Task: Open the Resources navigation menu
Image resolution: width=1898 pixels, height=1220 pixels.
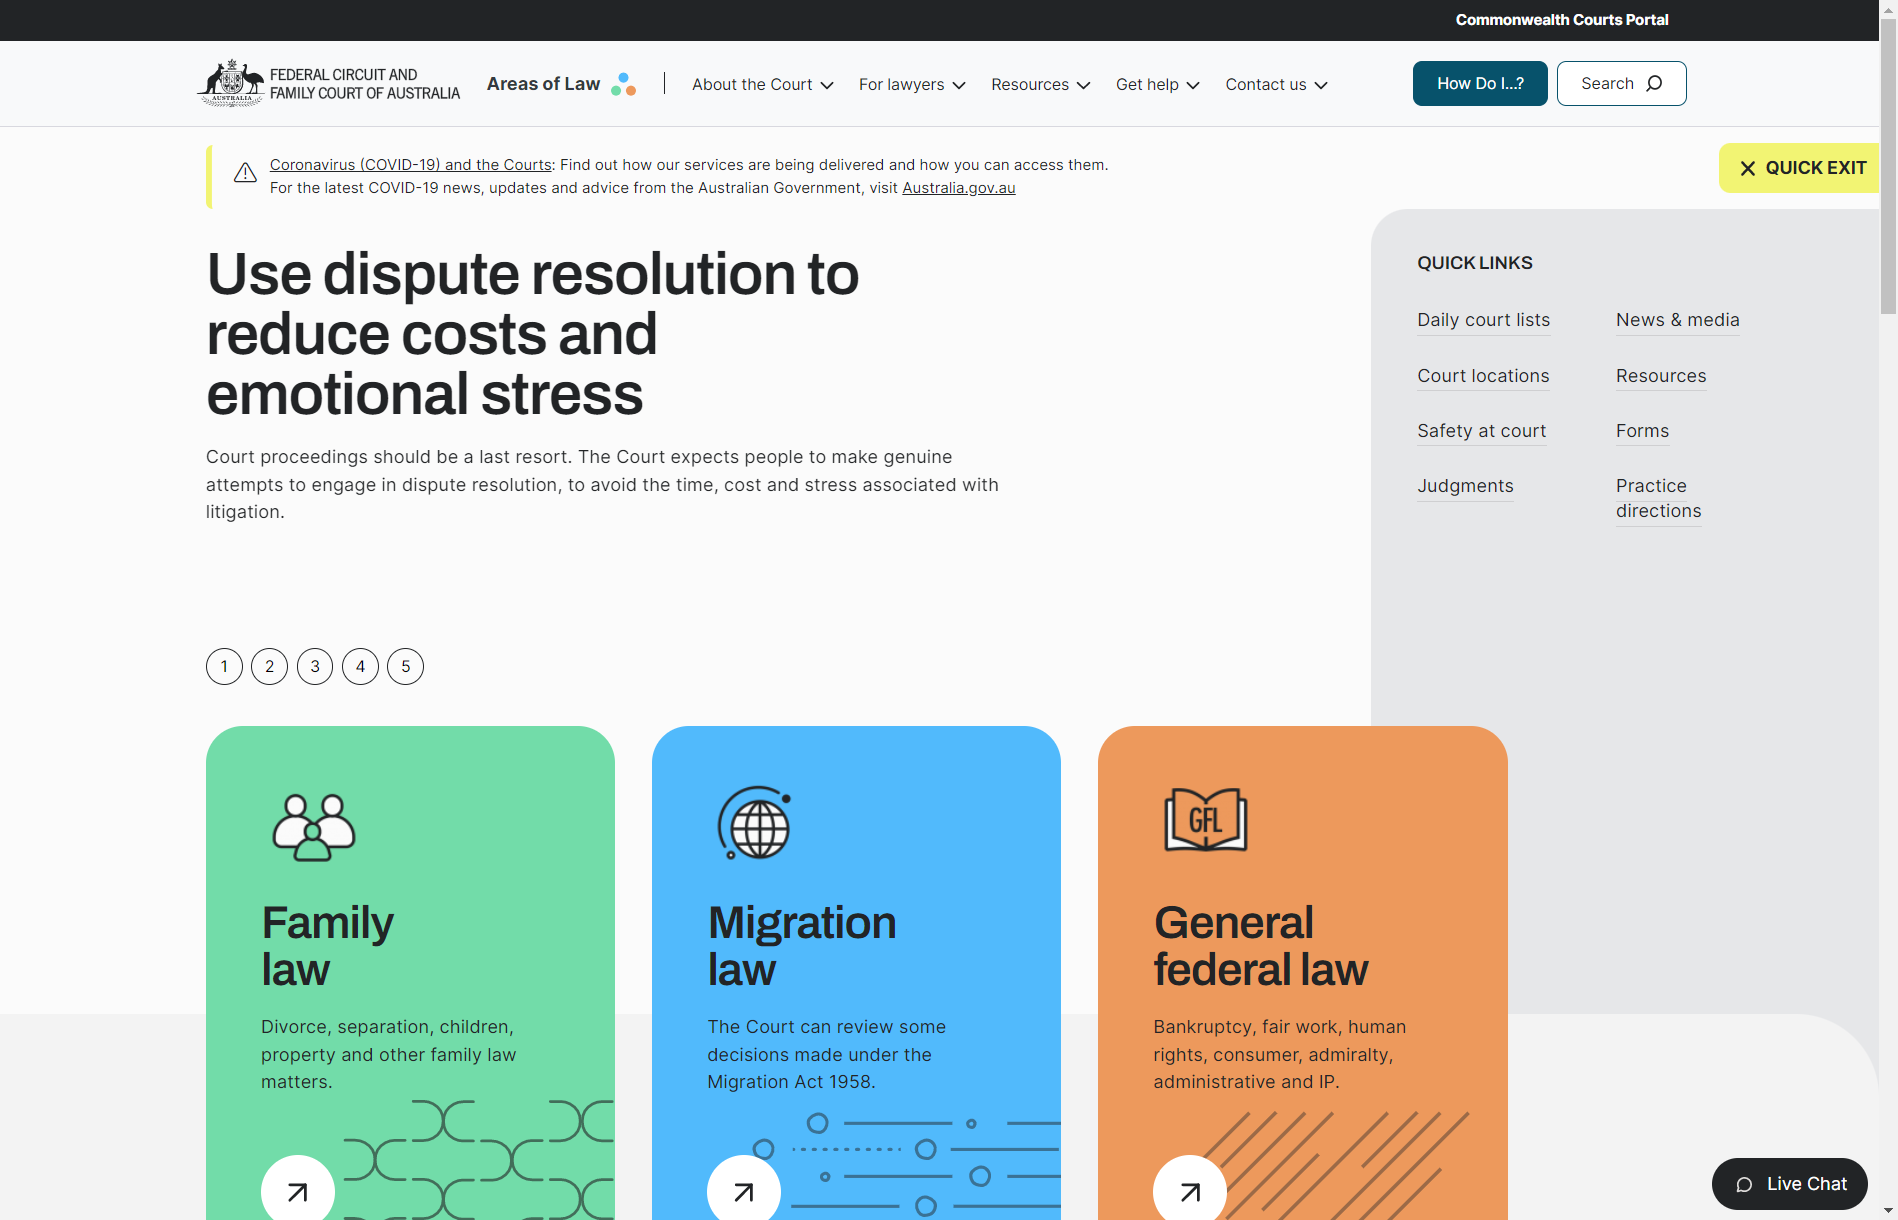Action: click(x=1040, y=85)
